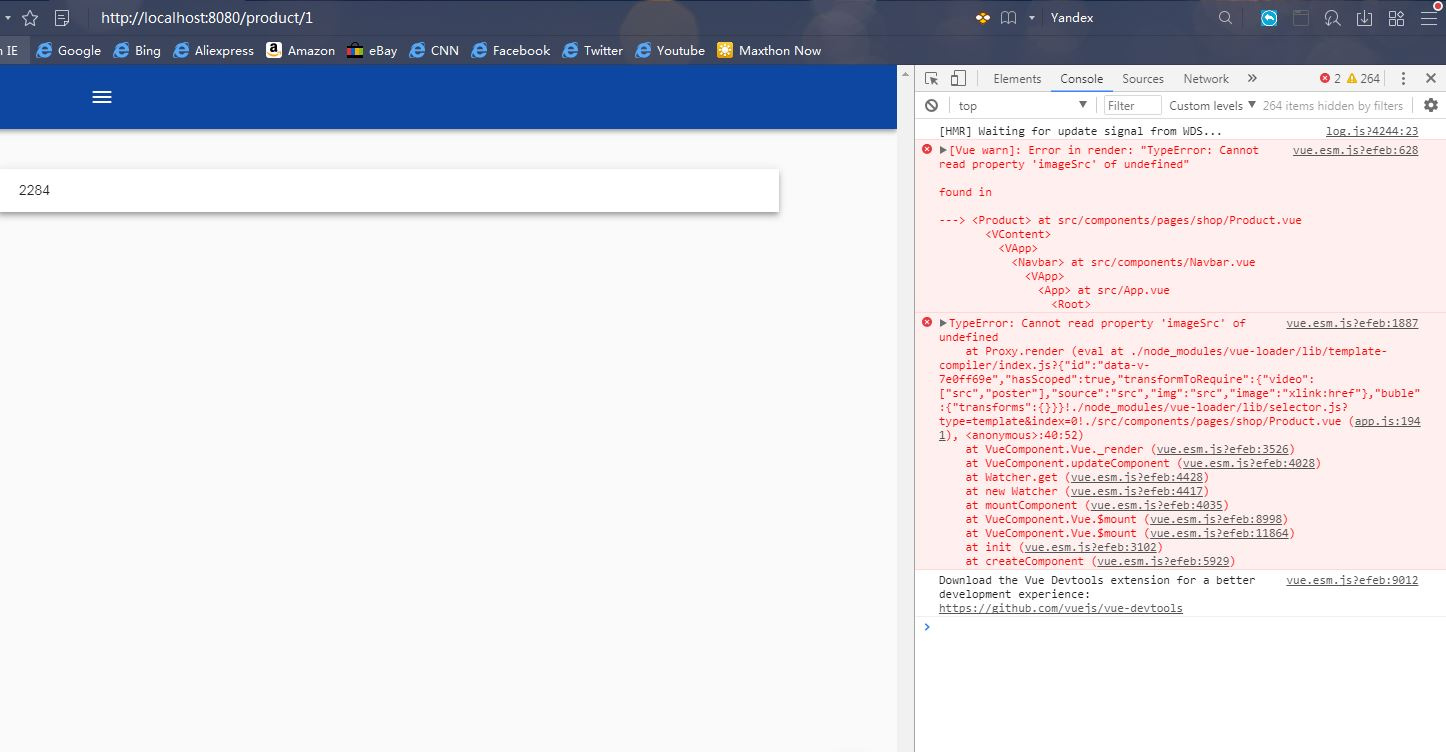Open source link vue.esm.js?efeb:9012
The height and width of the screenshot is (752, 1446).
[1352, 580]
